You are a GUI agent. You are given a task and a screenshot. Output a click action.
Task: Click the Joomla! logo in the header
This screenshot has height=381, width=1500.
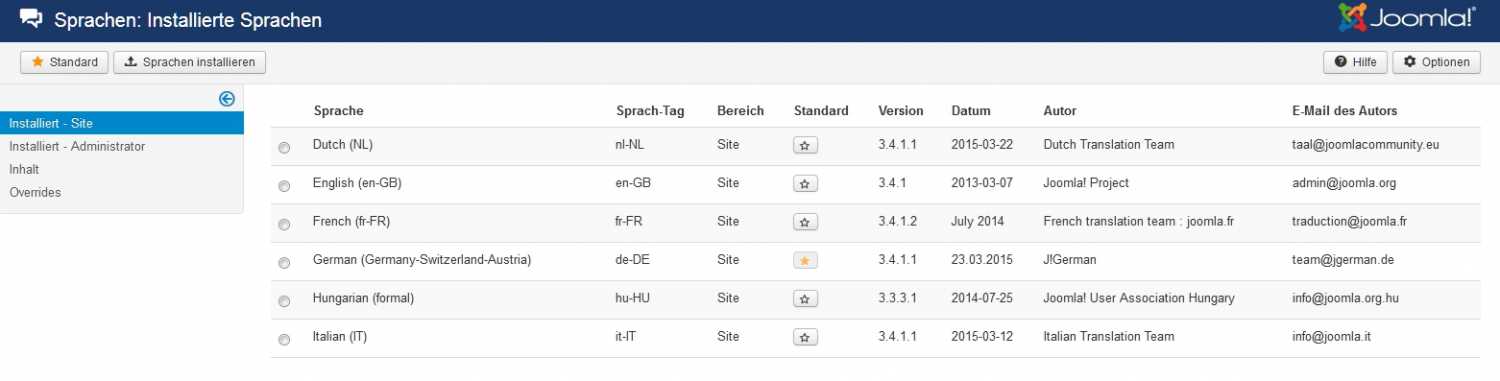pos(1405,19)
